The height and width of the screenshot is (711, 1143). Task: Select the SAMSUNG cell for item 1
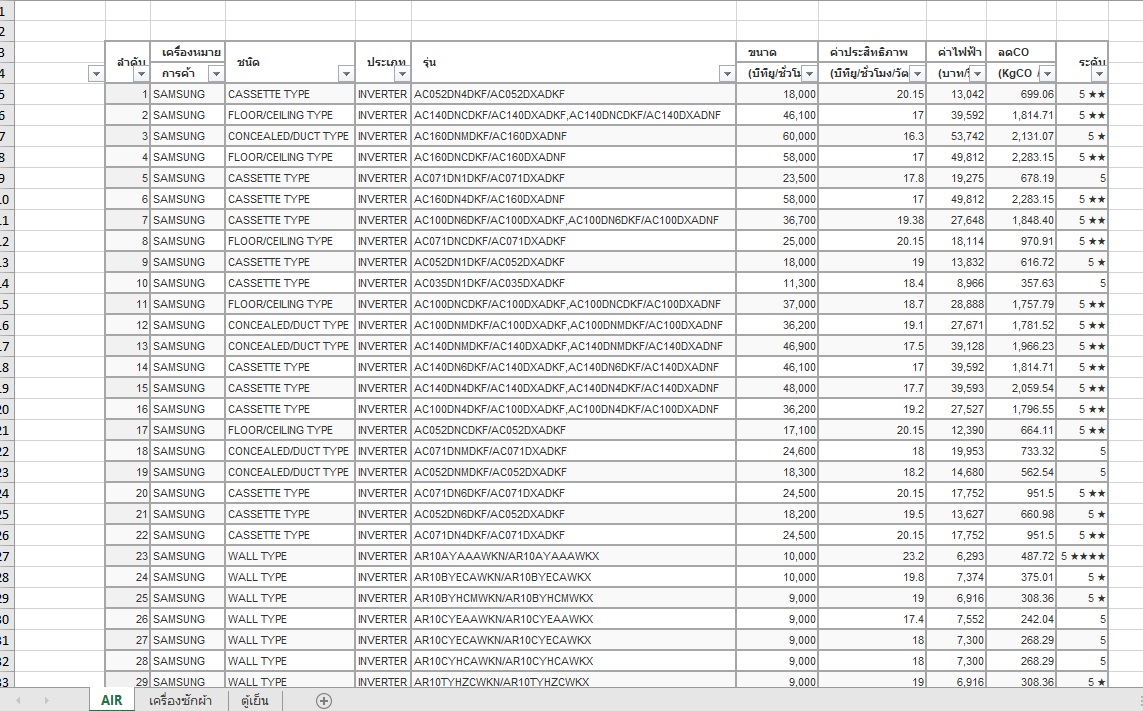pos(188,94)
